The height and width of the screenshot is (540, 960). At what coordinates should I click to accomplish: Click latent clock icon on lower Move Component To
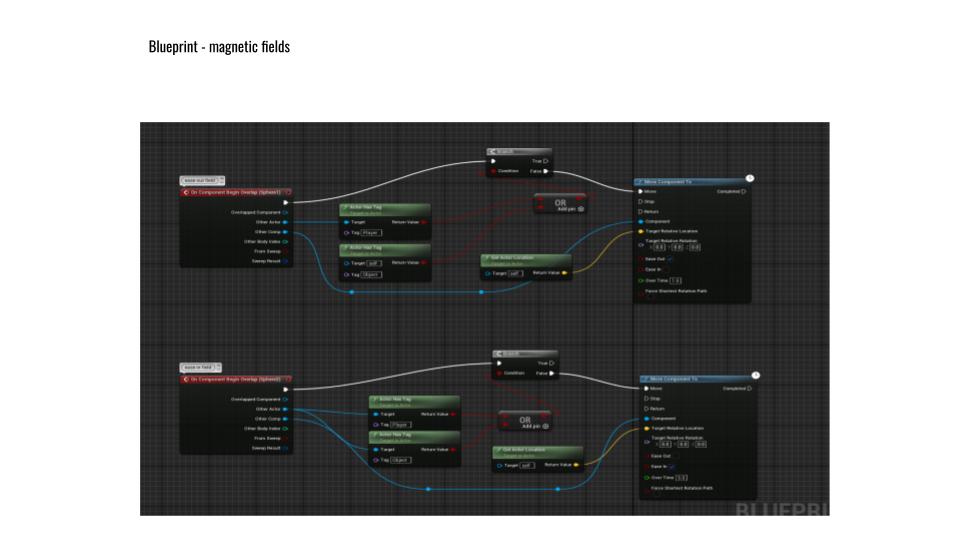pos(755,375)
